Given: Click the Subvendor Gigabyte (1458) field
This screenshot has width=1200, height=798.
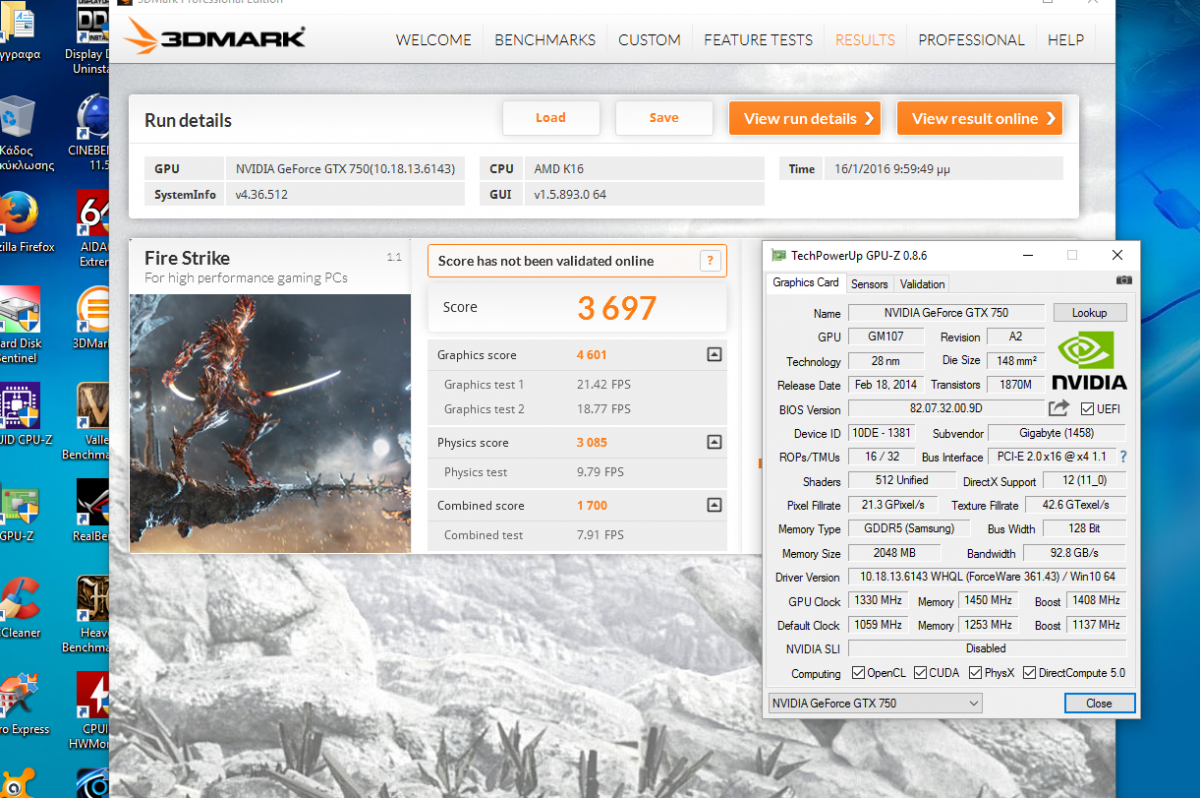Looking at the screenshot, I should [1056, 433].
